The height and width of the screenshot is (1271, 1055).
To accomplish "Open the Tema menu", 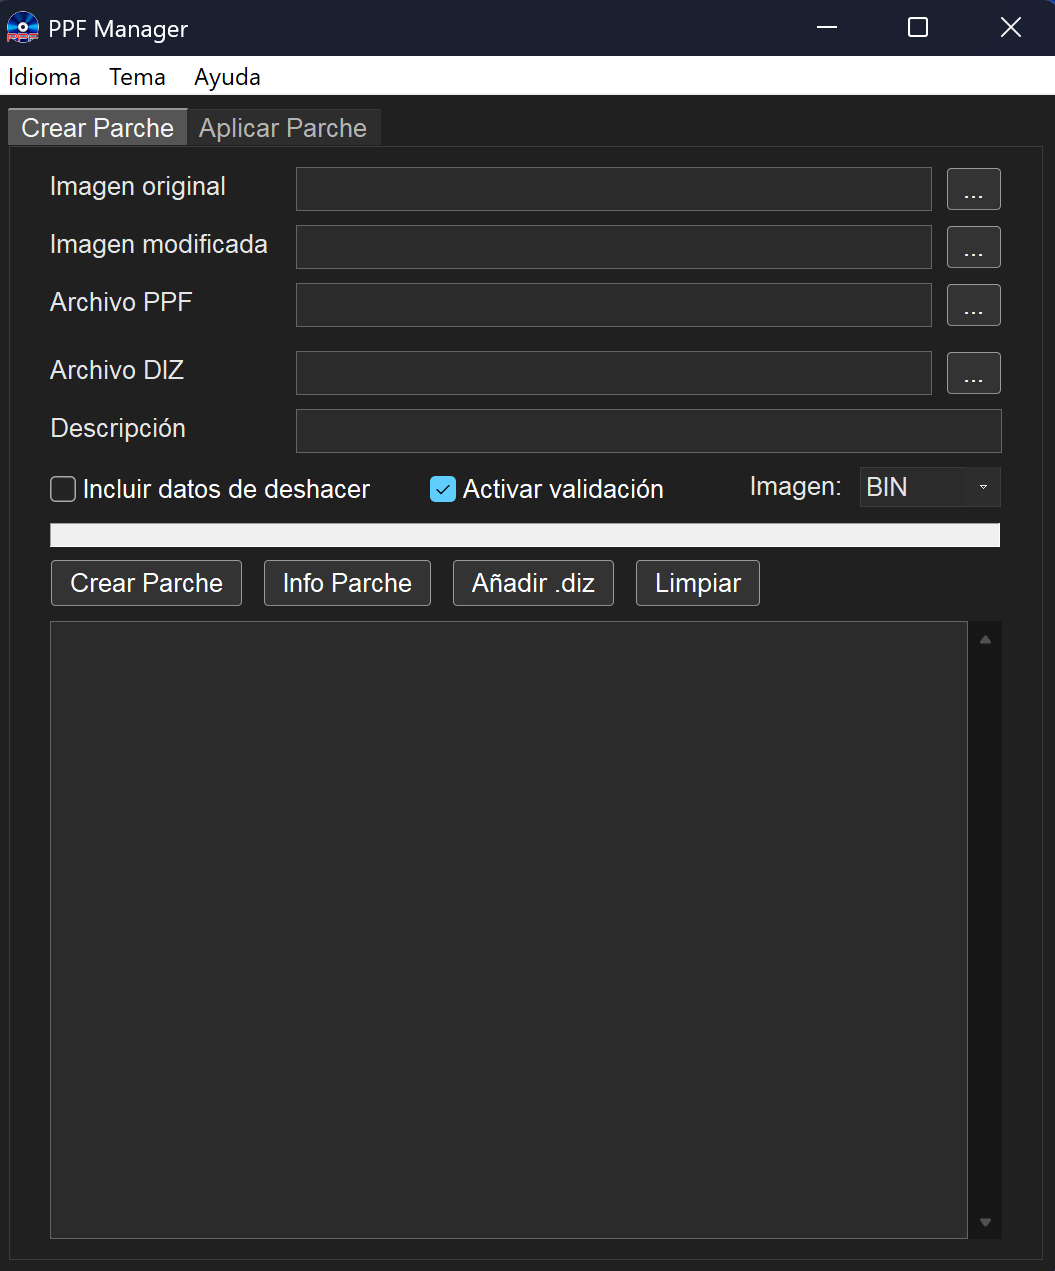I will tap(137, 77).
